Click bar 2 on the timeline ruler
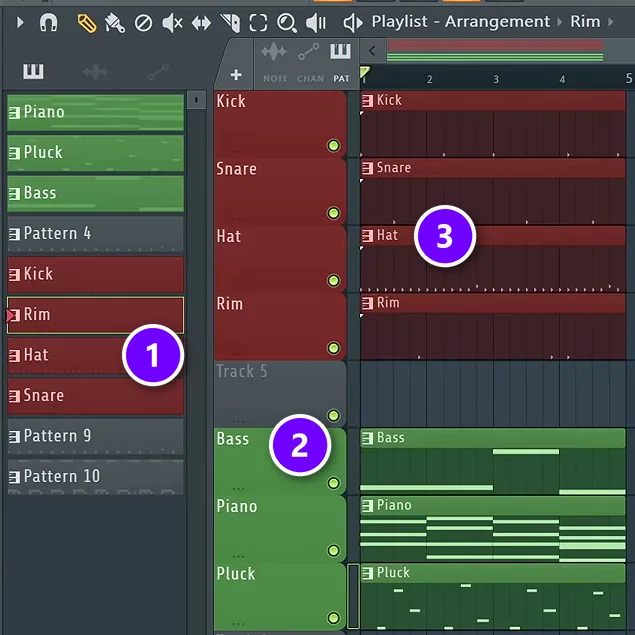 [429, 79]
